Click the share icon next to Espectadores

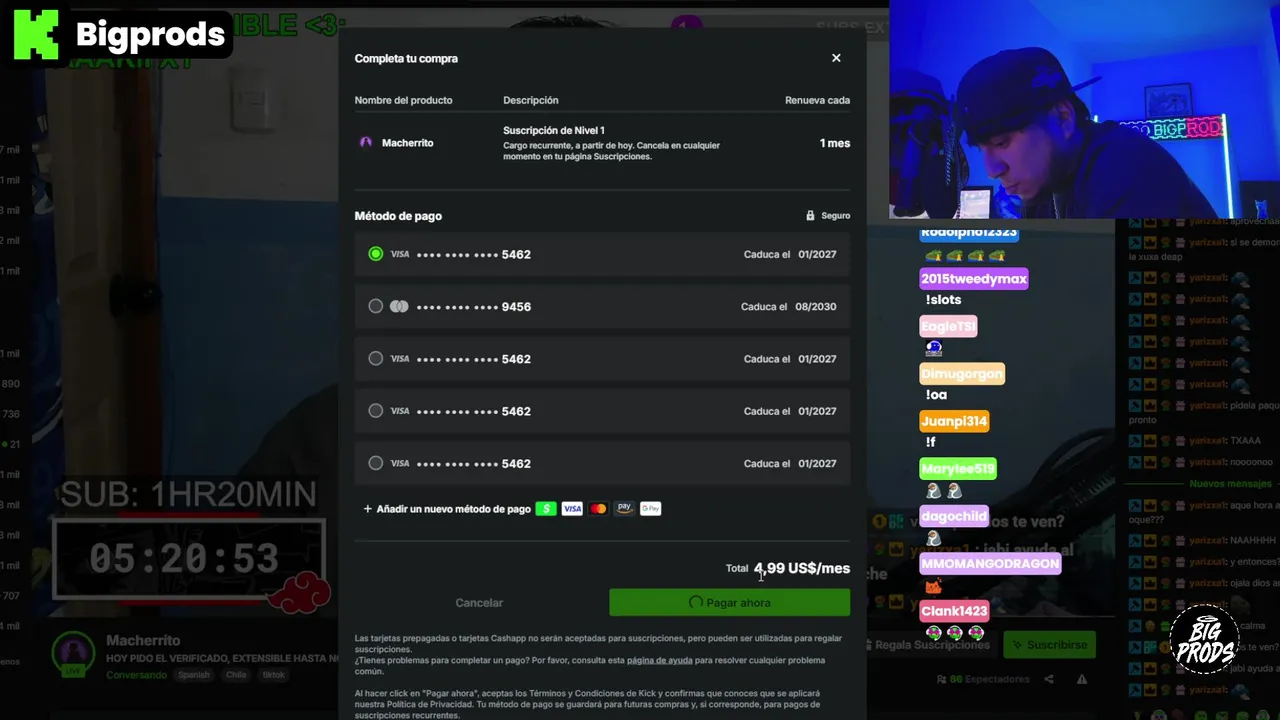coord(1049,679)
